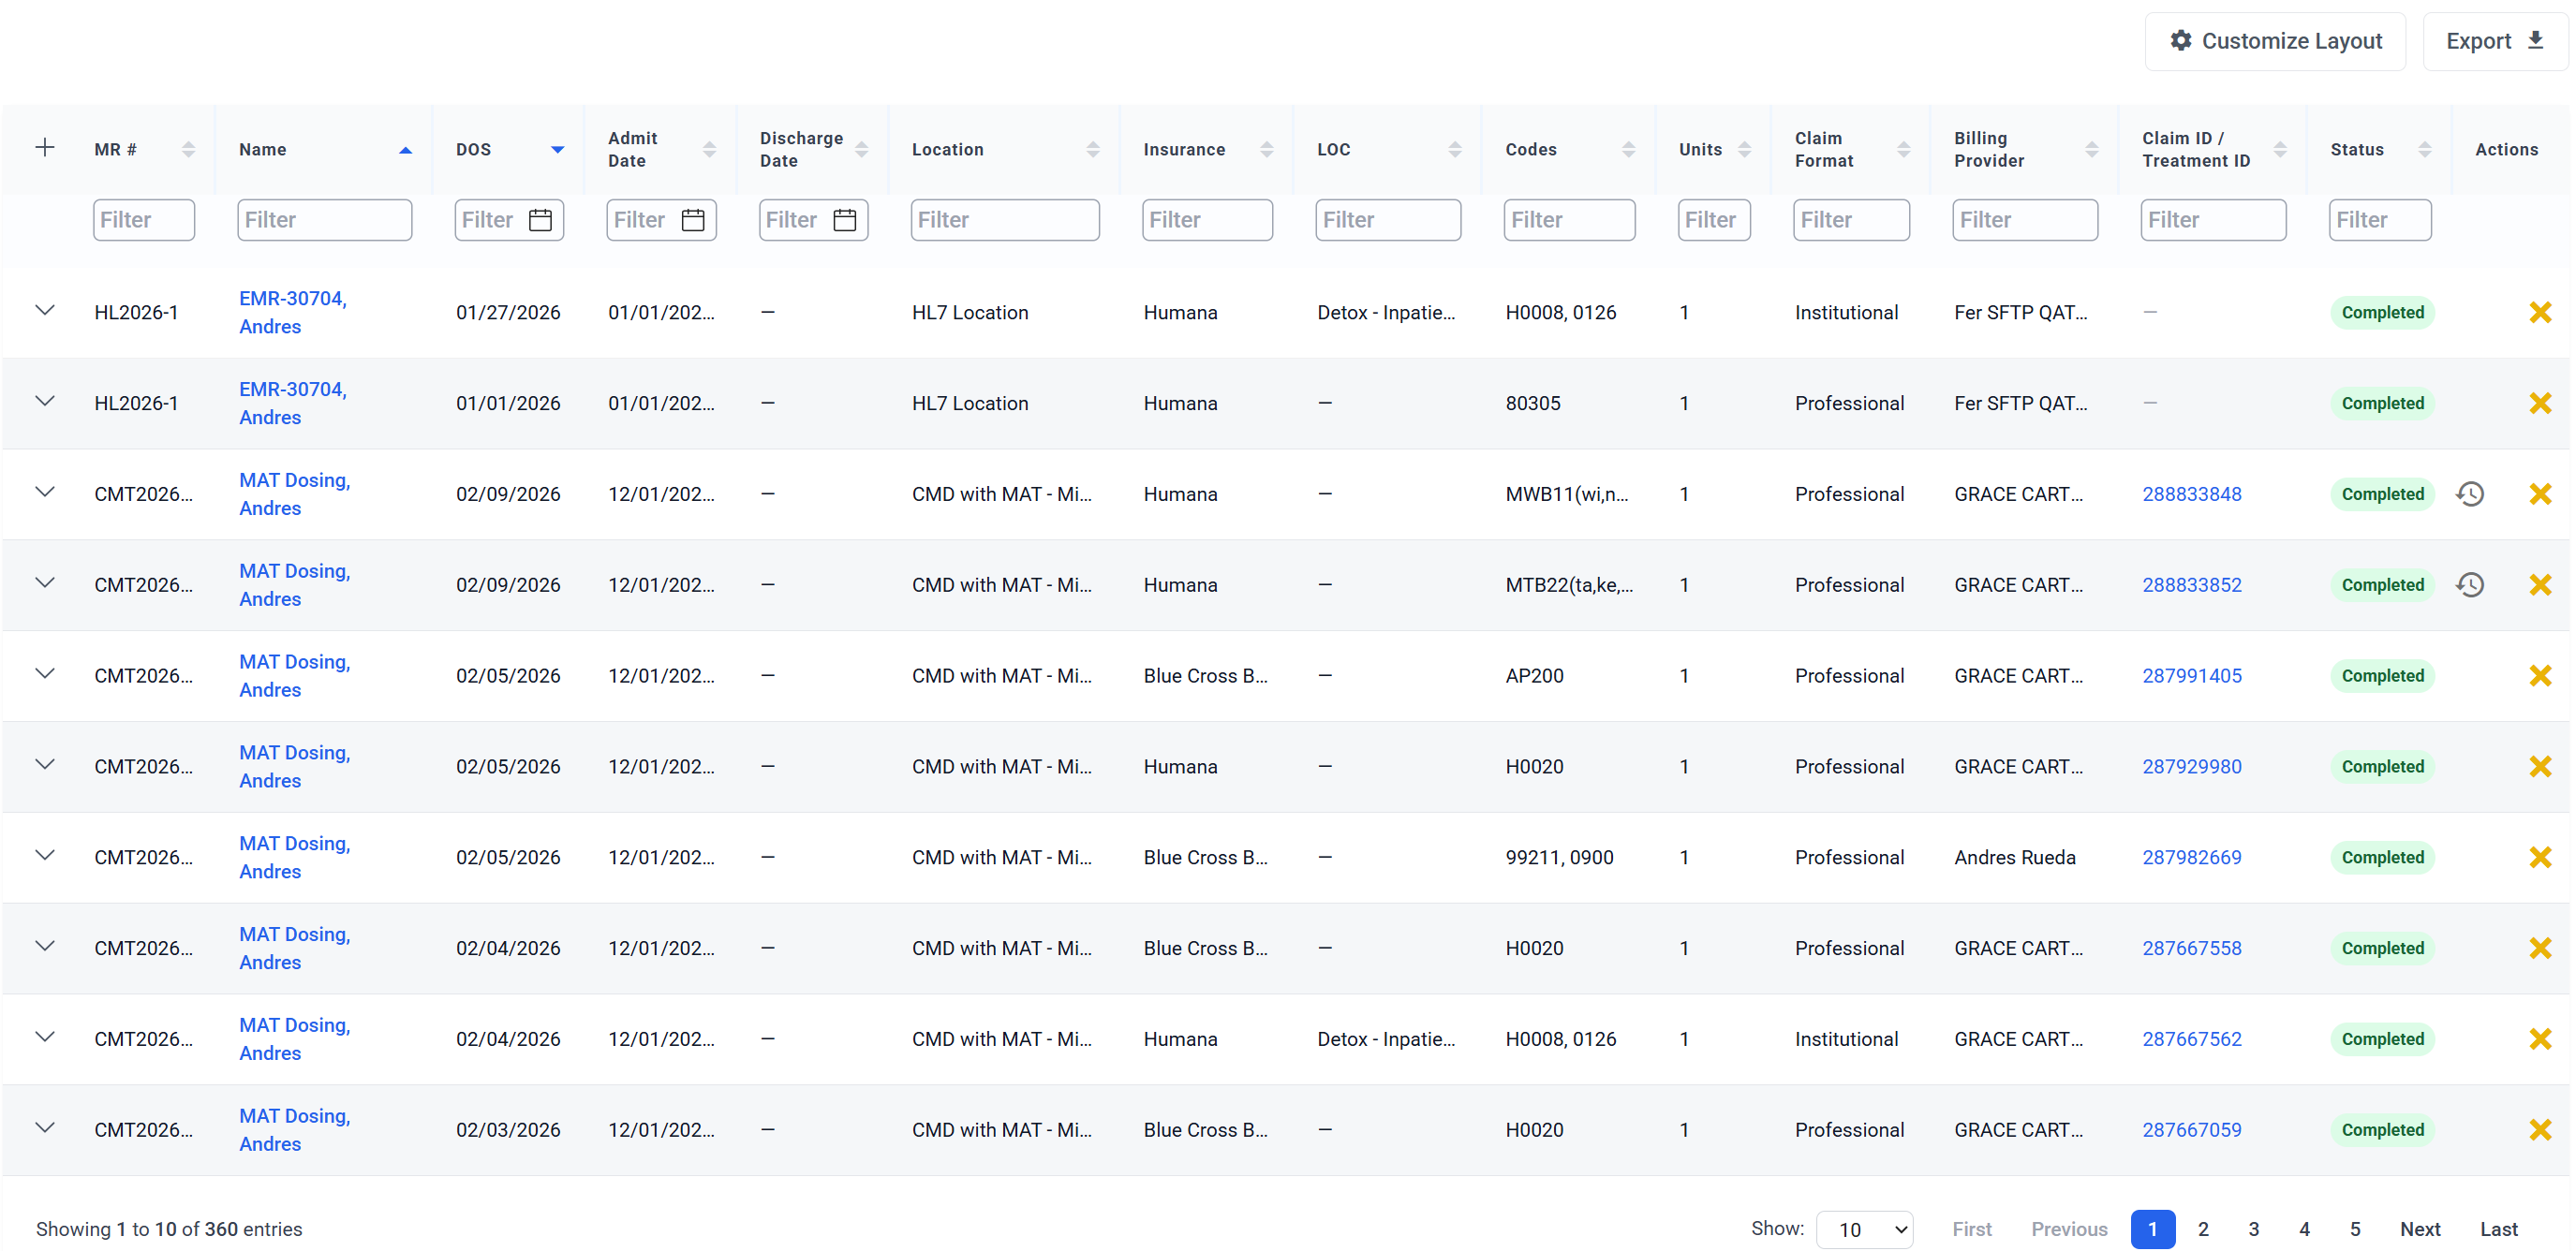This screenshot has width=2576, height=1251.
Task: Go to page 3 of results
Action: 2253,1229
